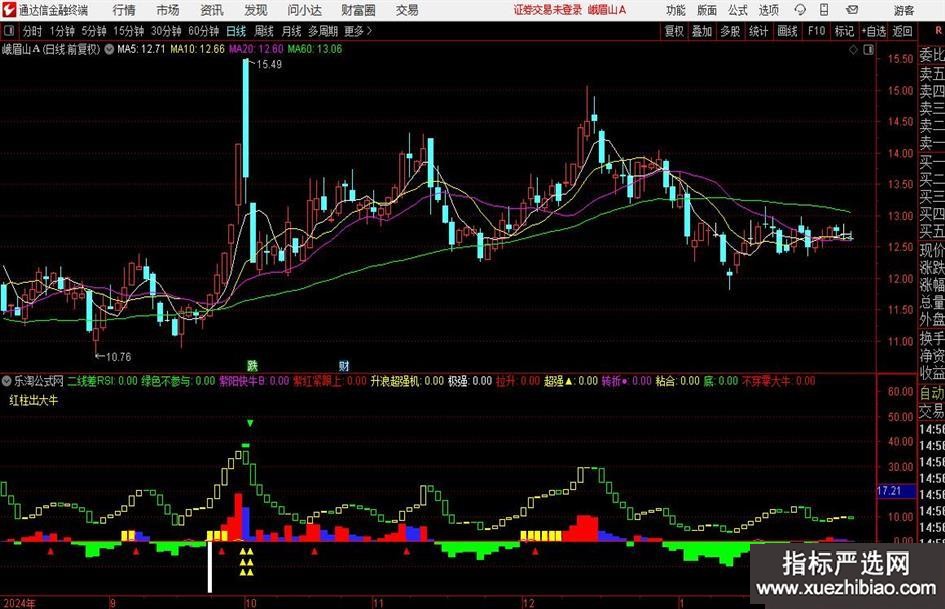The image size is (945, 609).
Task: Switch to the 周线 weekly chart tab
Action: coord(264,31)
